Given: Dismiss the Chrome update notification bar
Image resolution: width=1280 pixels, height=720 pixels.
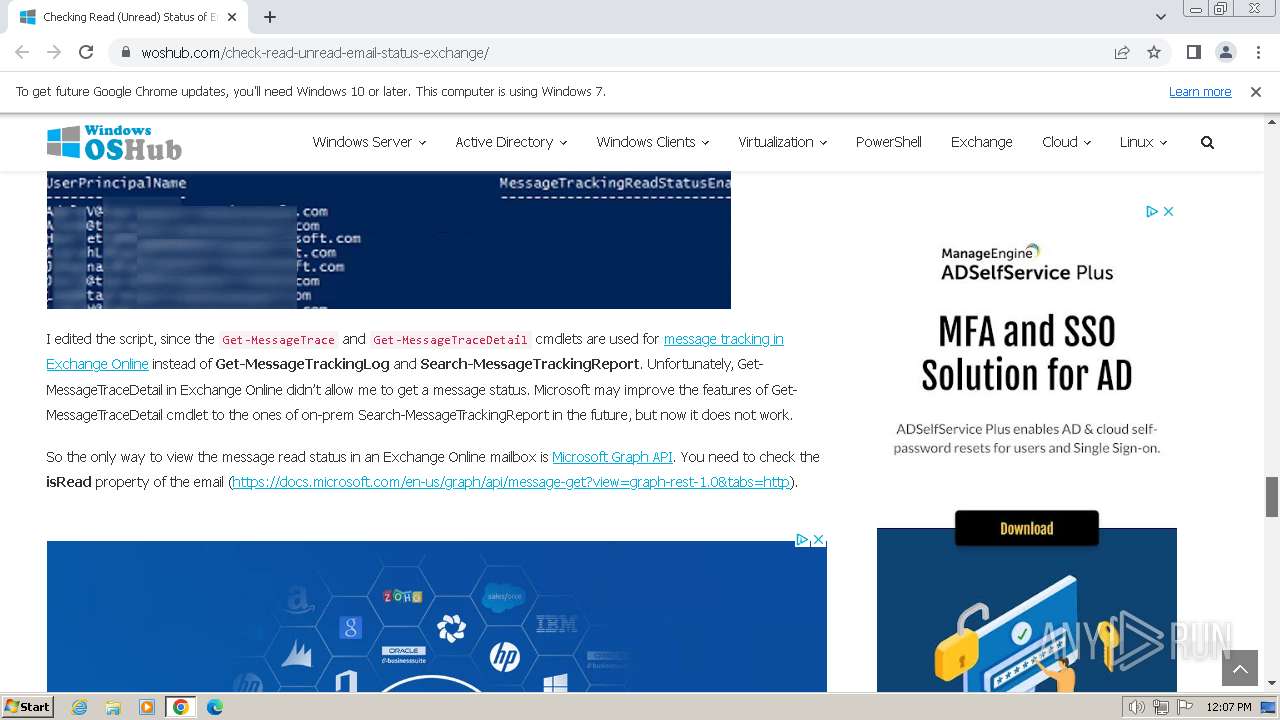Looking at the screenshot, I should 1256,91.
